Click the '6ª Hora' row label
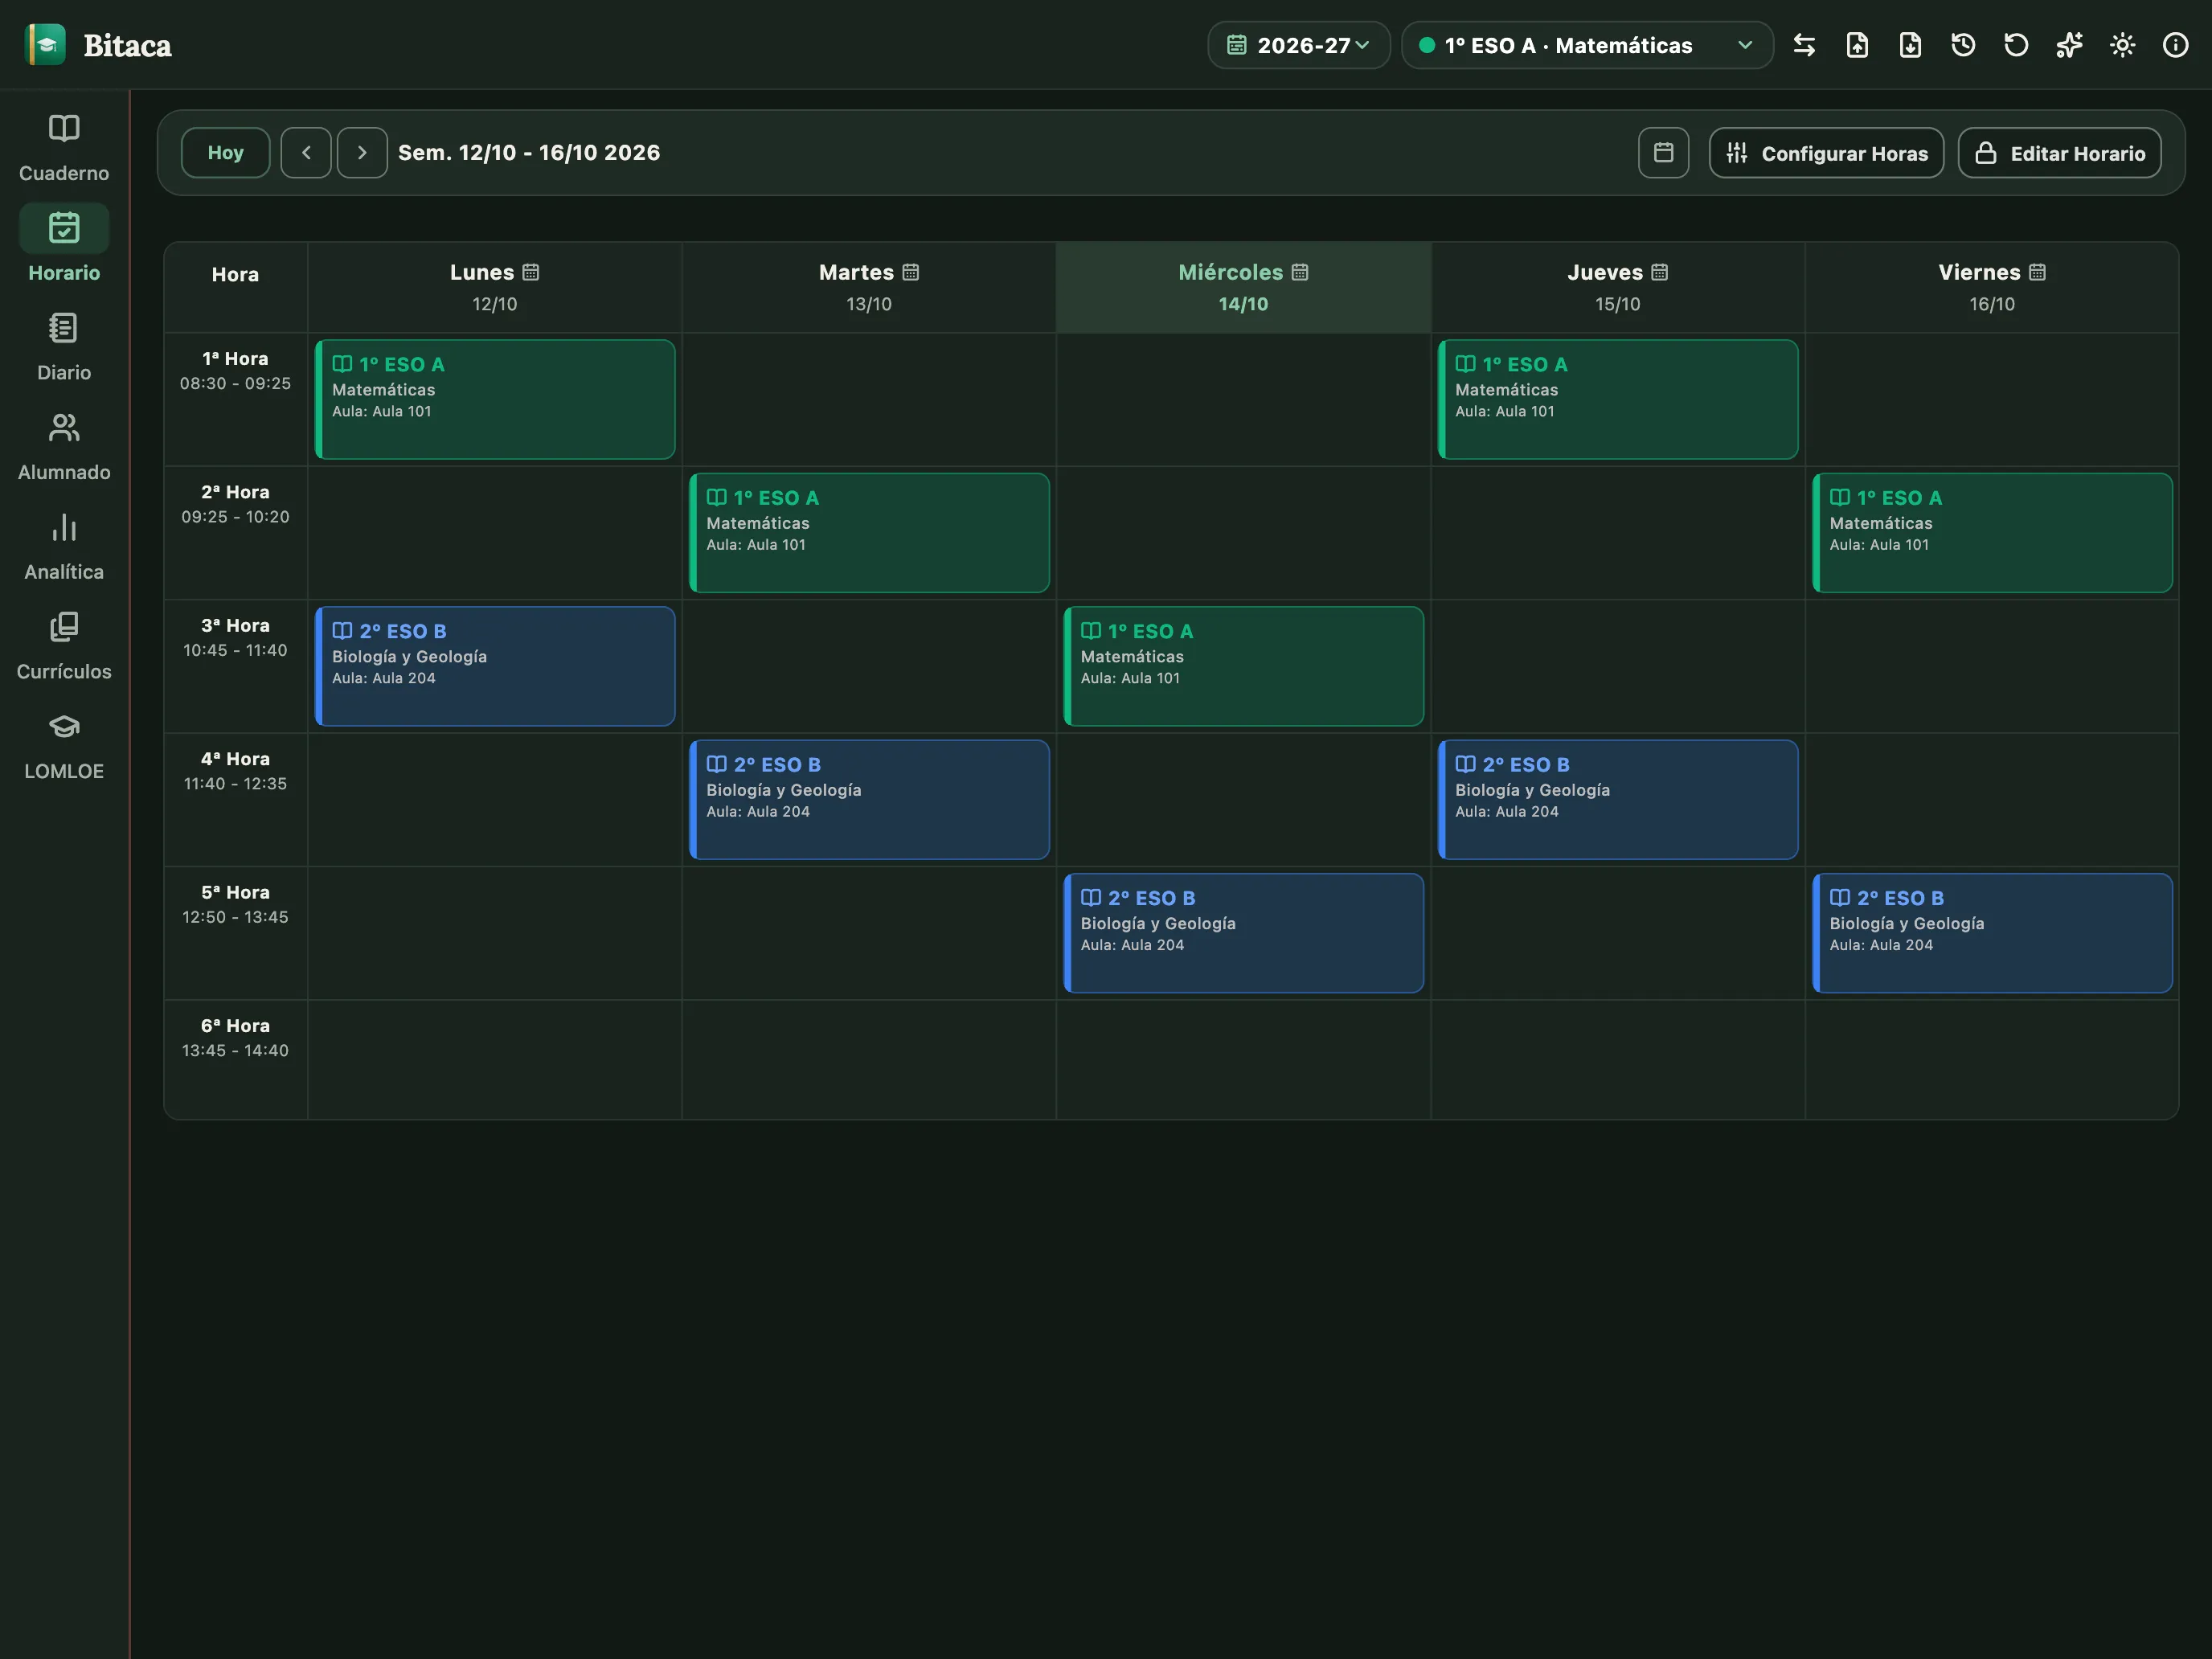The image size is (2212, 1659). [235, 1026]
